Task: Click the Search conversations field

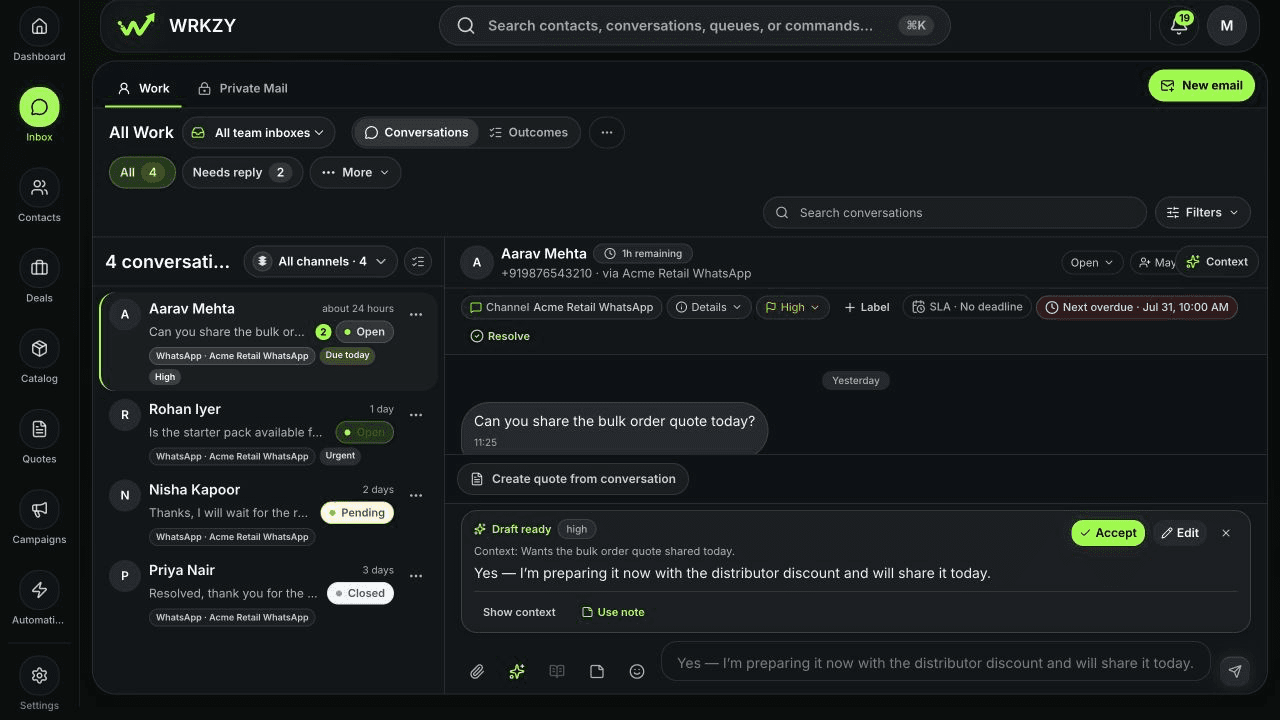Action: point(955,213)
